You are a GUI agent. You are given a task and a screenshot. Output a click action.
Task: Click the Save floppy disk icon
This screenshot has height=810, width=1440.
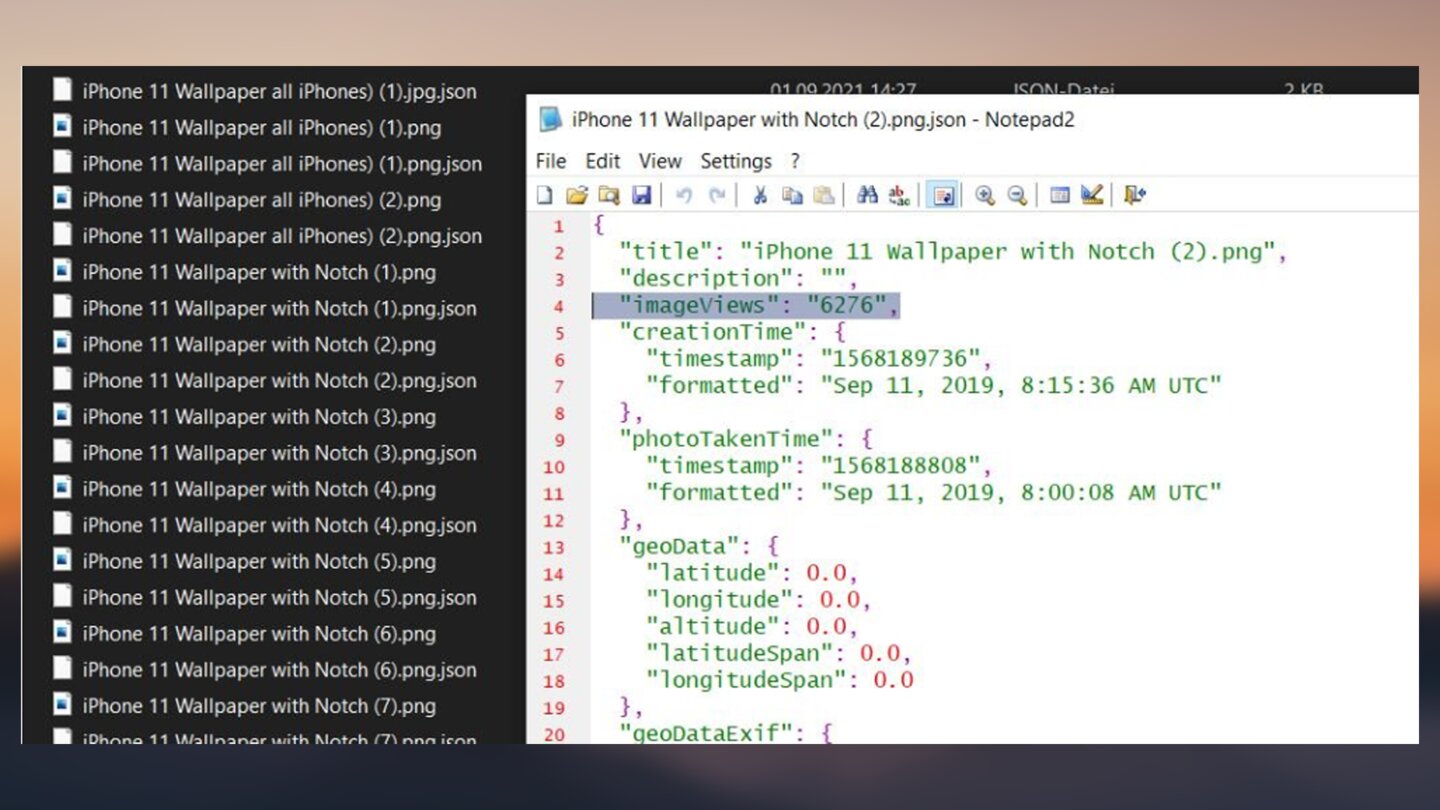tap(641, 195)
